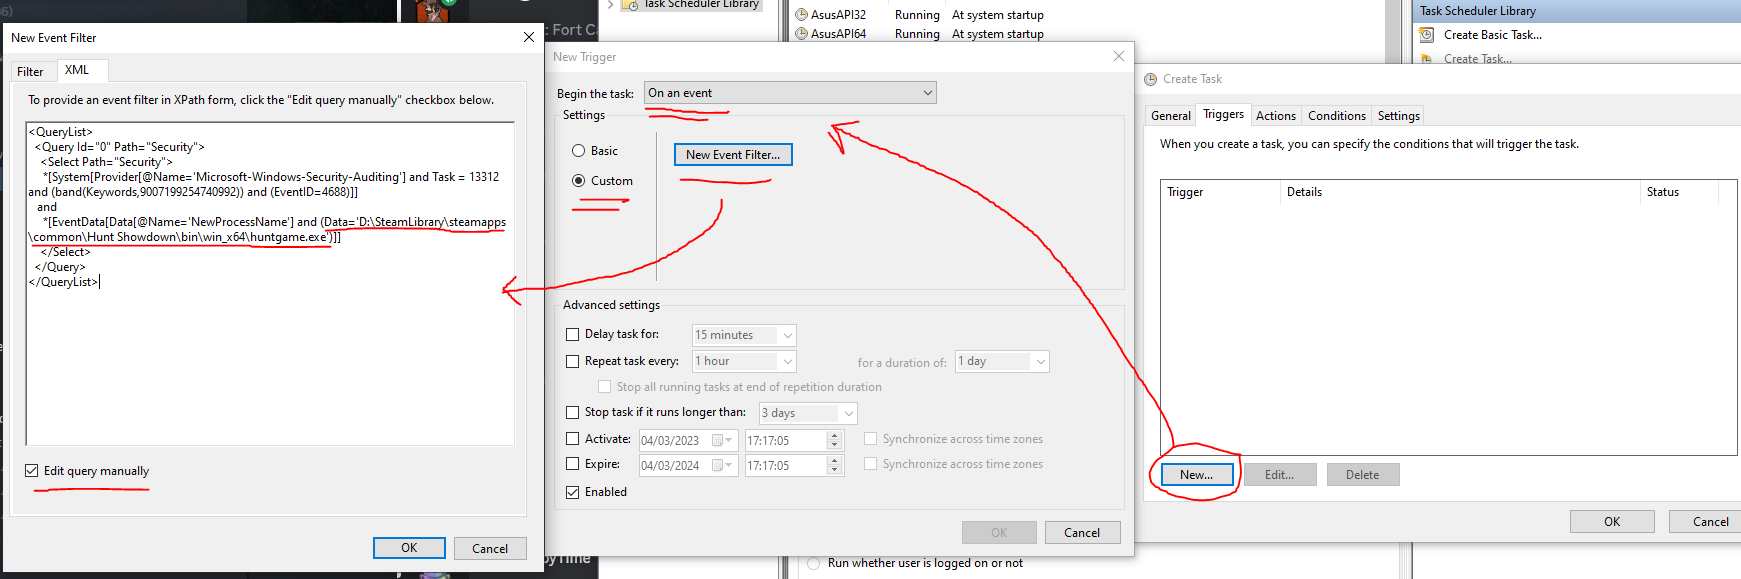Viewport: 1741px width, 579px height.
Task: Click the Create Basic Task icon
Action: click(x=1426, y=35)
